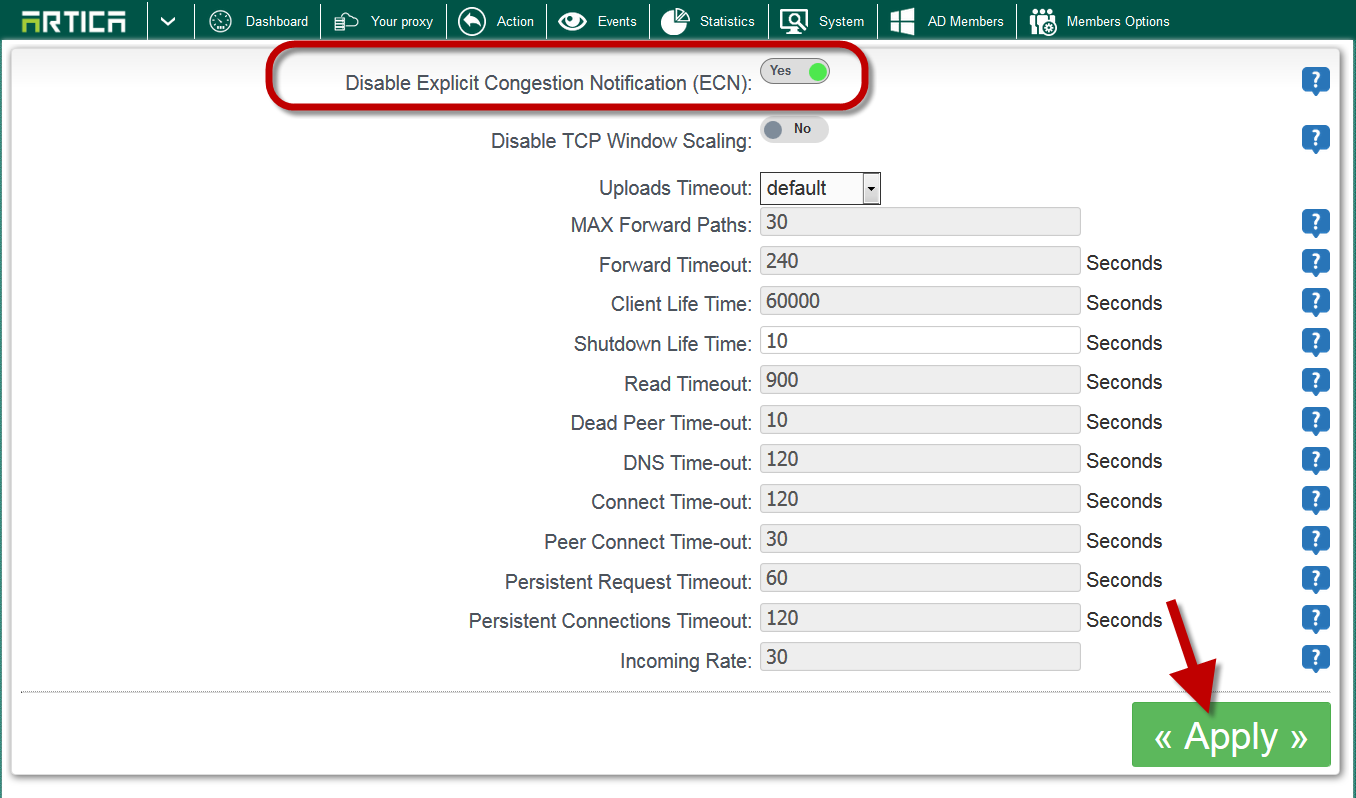This screenshot has height=798, width=1356.
Task: Toggle Disable Explicit Congestion Notification switch
Action: coord(795,71)
